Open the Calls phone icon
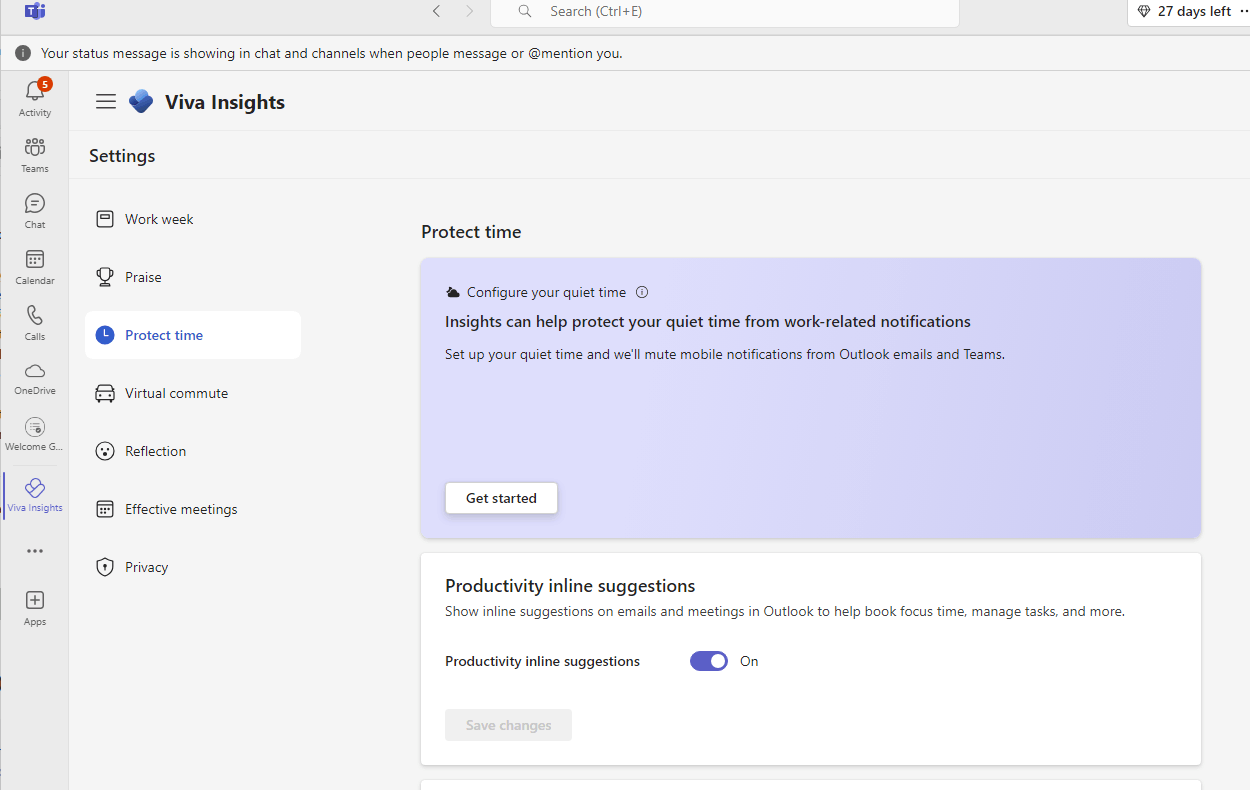Screen dimensions: 1250x790 tap(35, 316)
